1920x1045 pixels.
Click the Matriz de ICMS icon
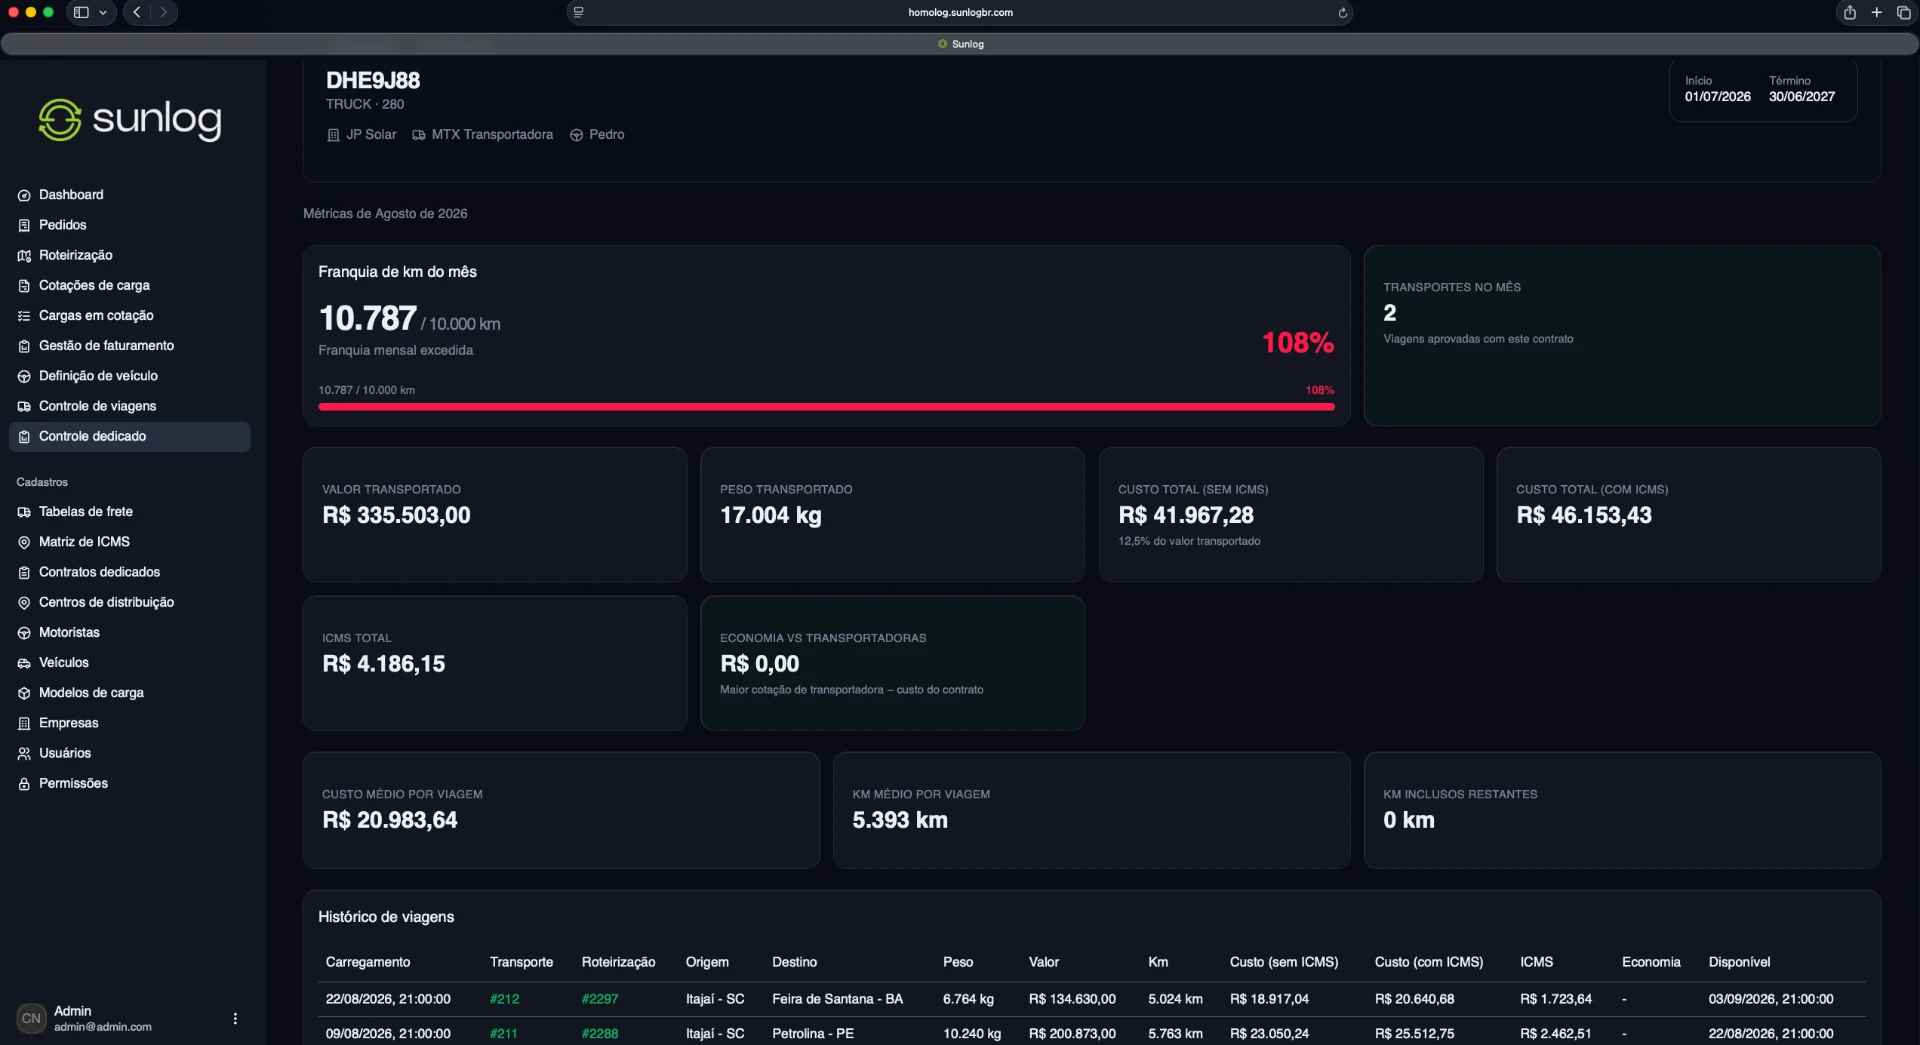pos(24,542)
